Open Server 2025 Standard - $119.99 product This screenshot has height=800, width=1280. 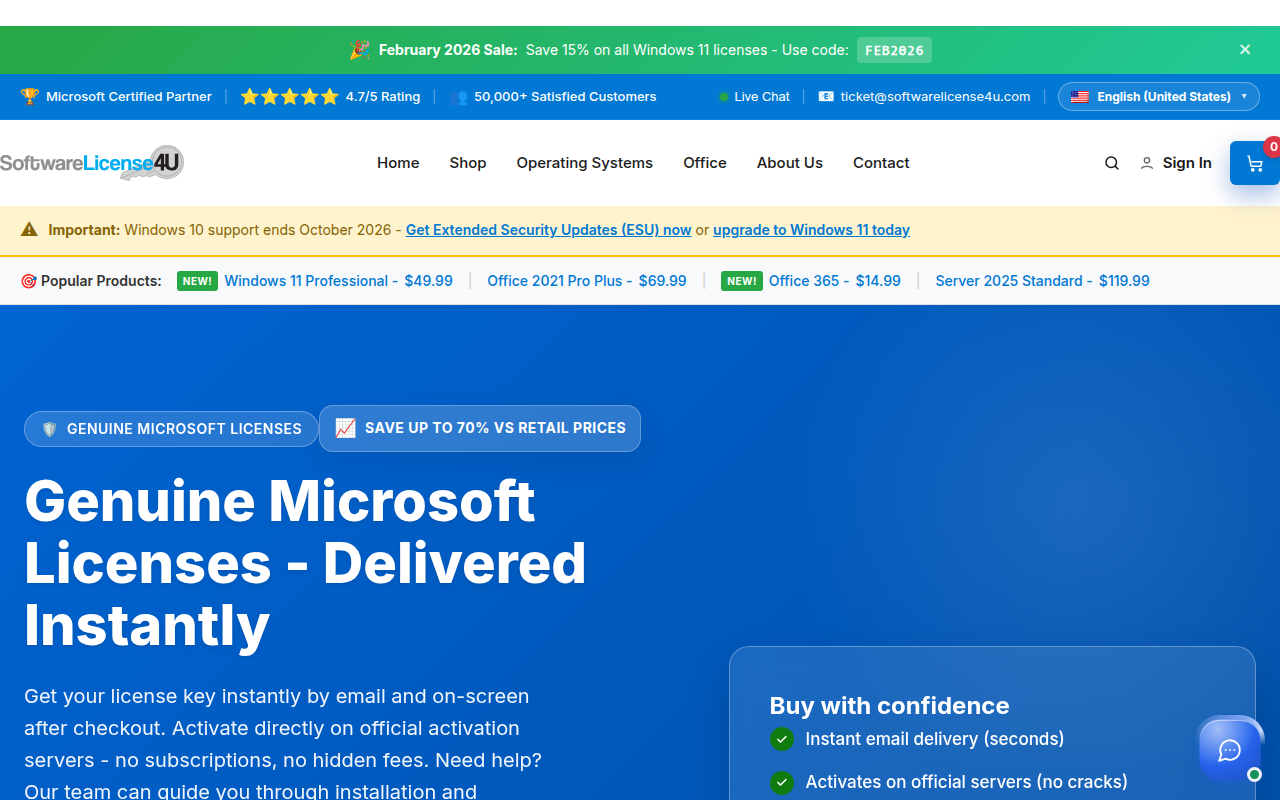click(x=1042, y=281)
